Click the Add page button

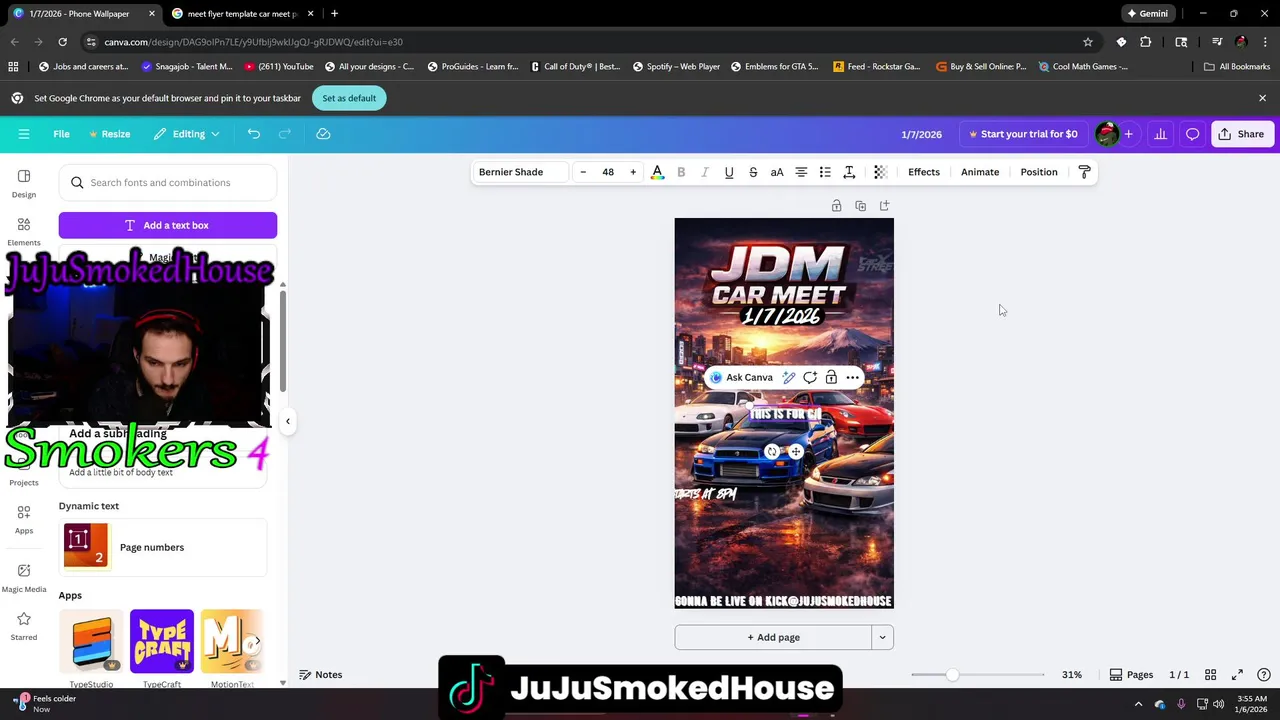tap(773, 637)
